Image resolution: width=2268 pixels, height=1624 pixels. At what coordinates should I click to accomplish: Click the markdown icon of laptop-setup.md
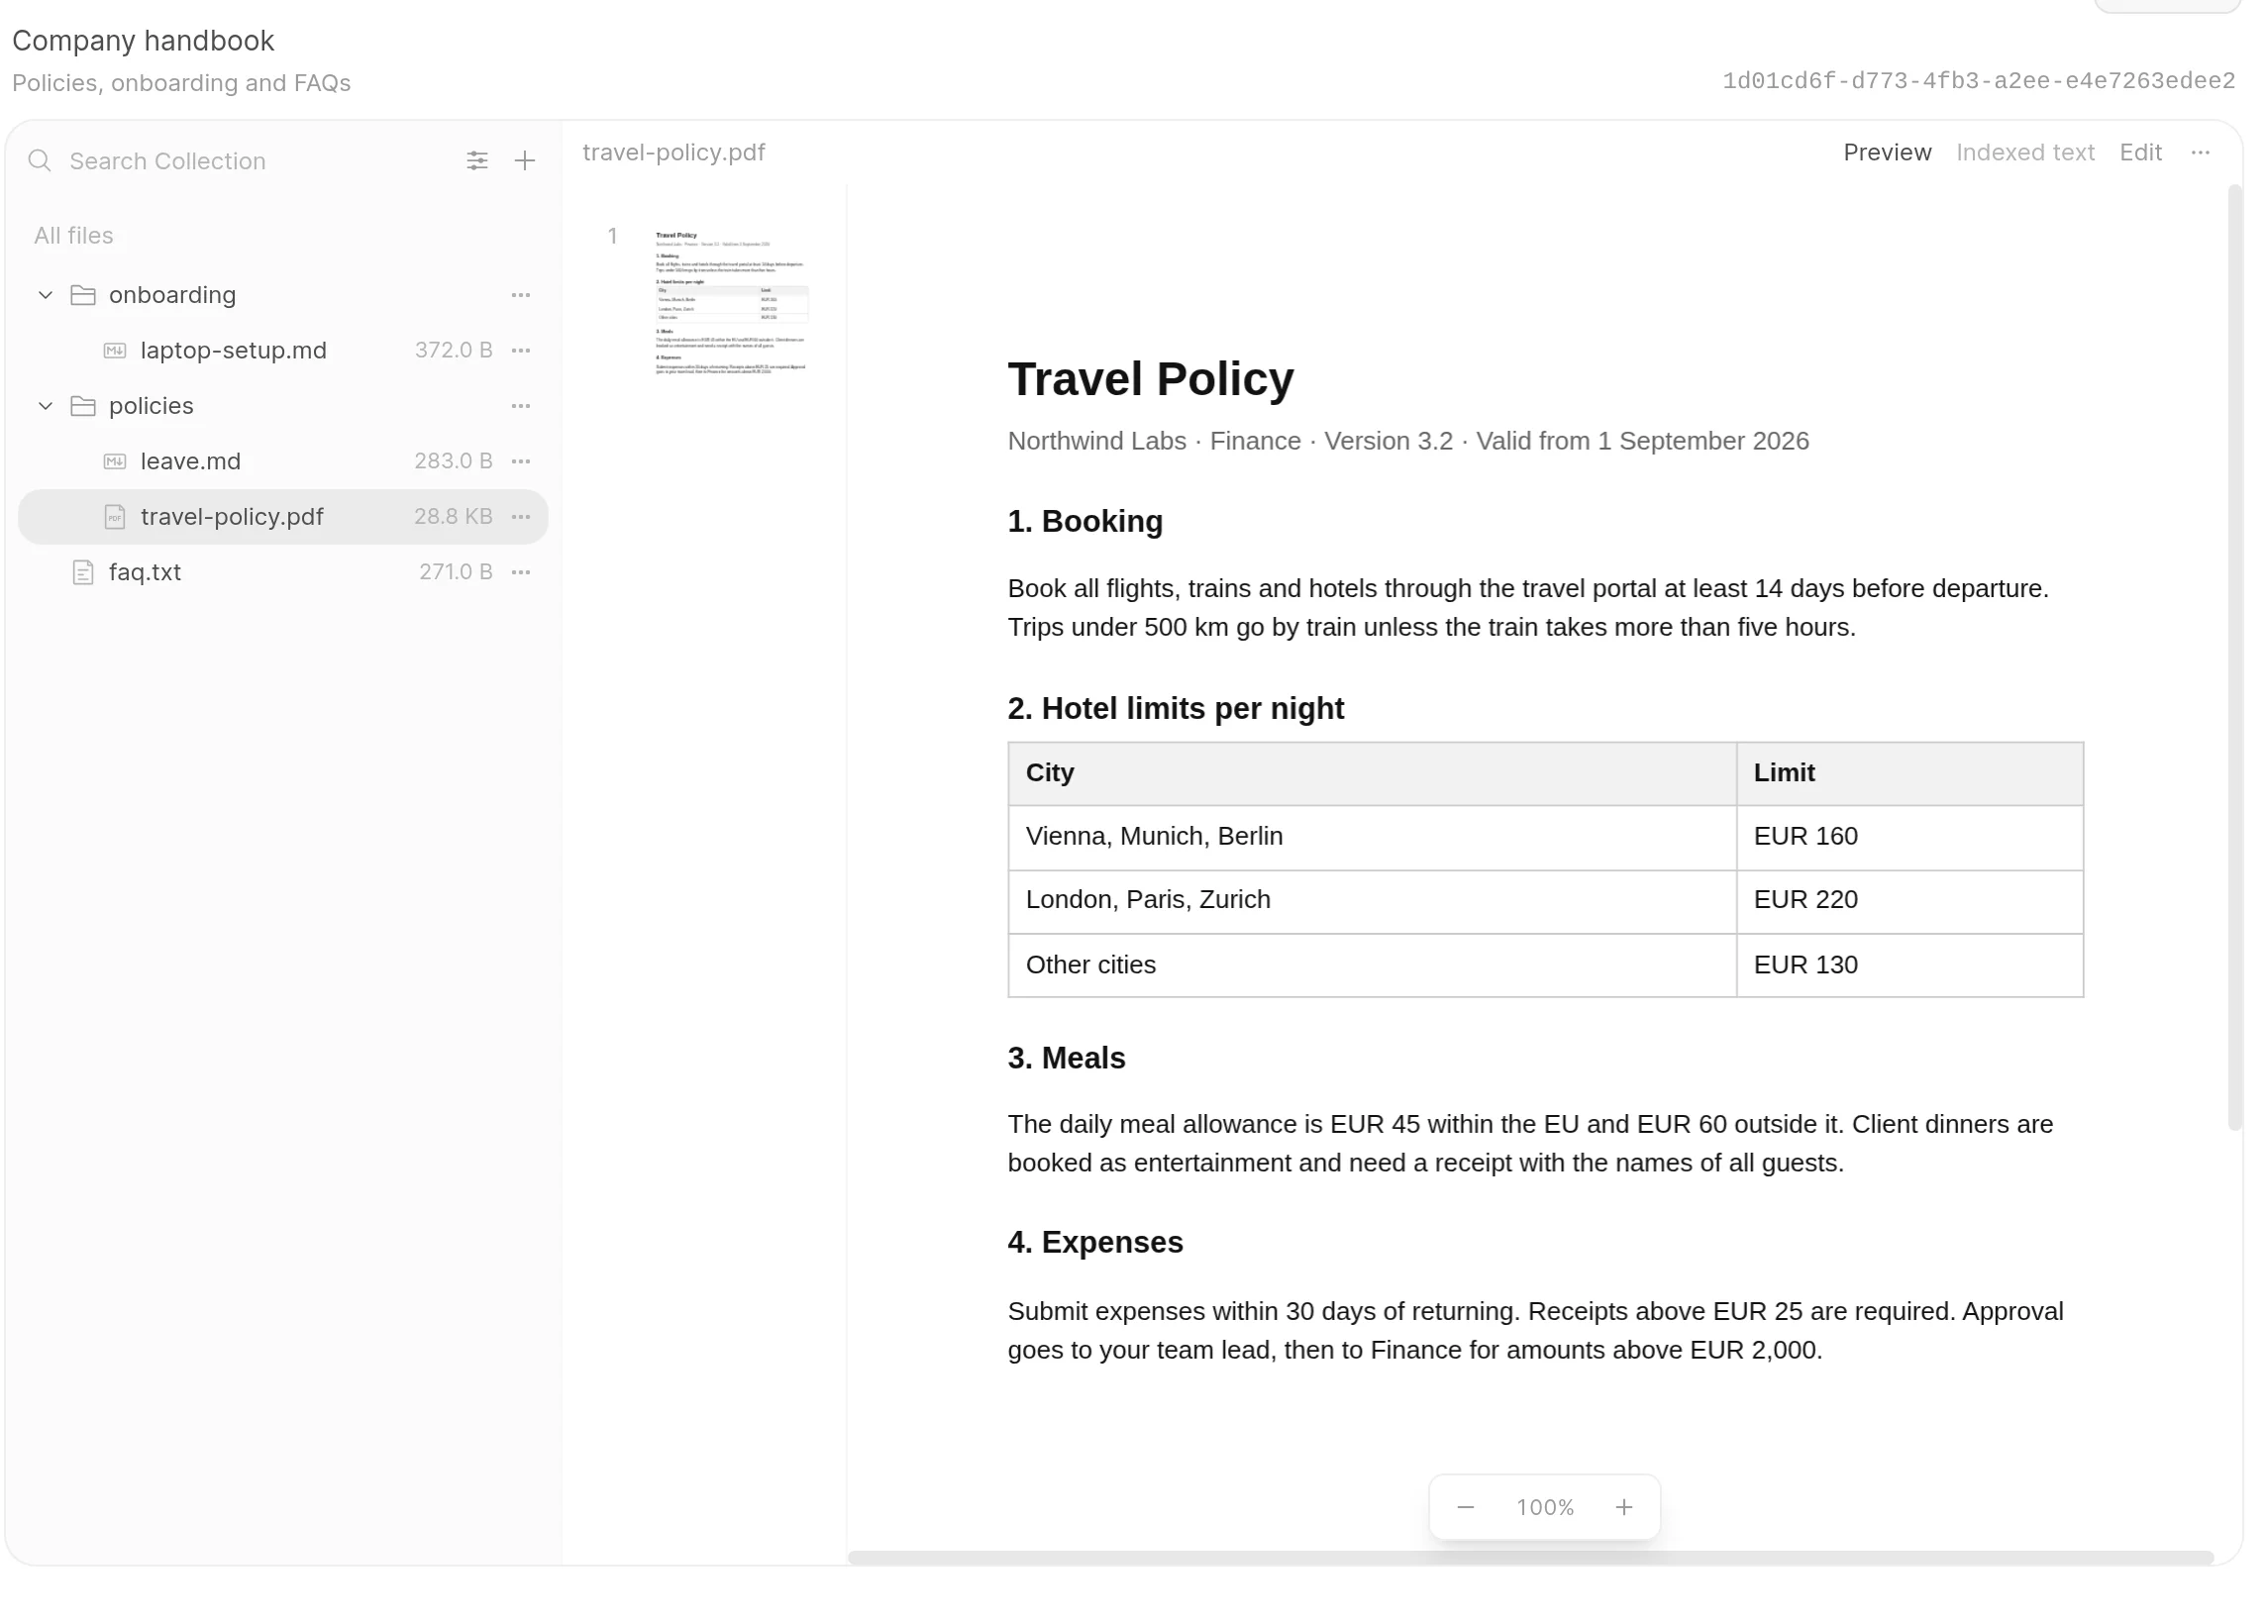point(115,350)
